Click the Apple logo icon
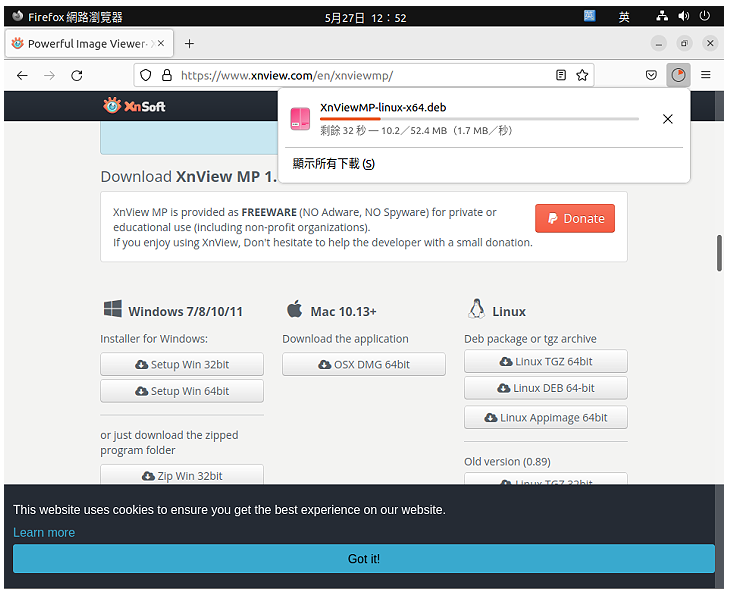Viewport: 736px width, 592px height. pyautogui.click(x=295, y=309)
